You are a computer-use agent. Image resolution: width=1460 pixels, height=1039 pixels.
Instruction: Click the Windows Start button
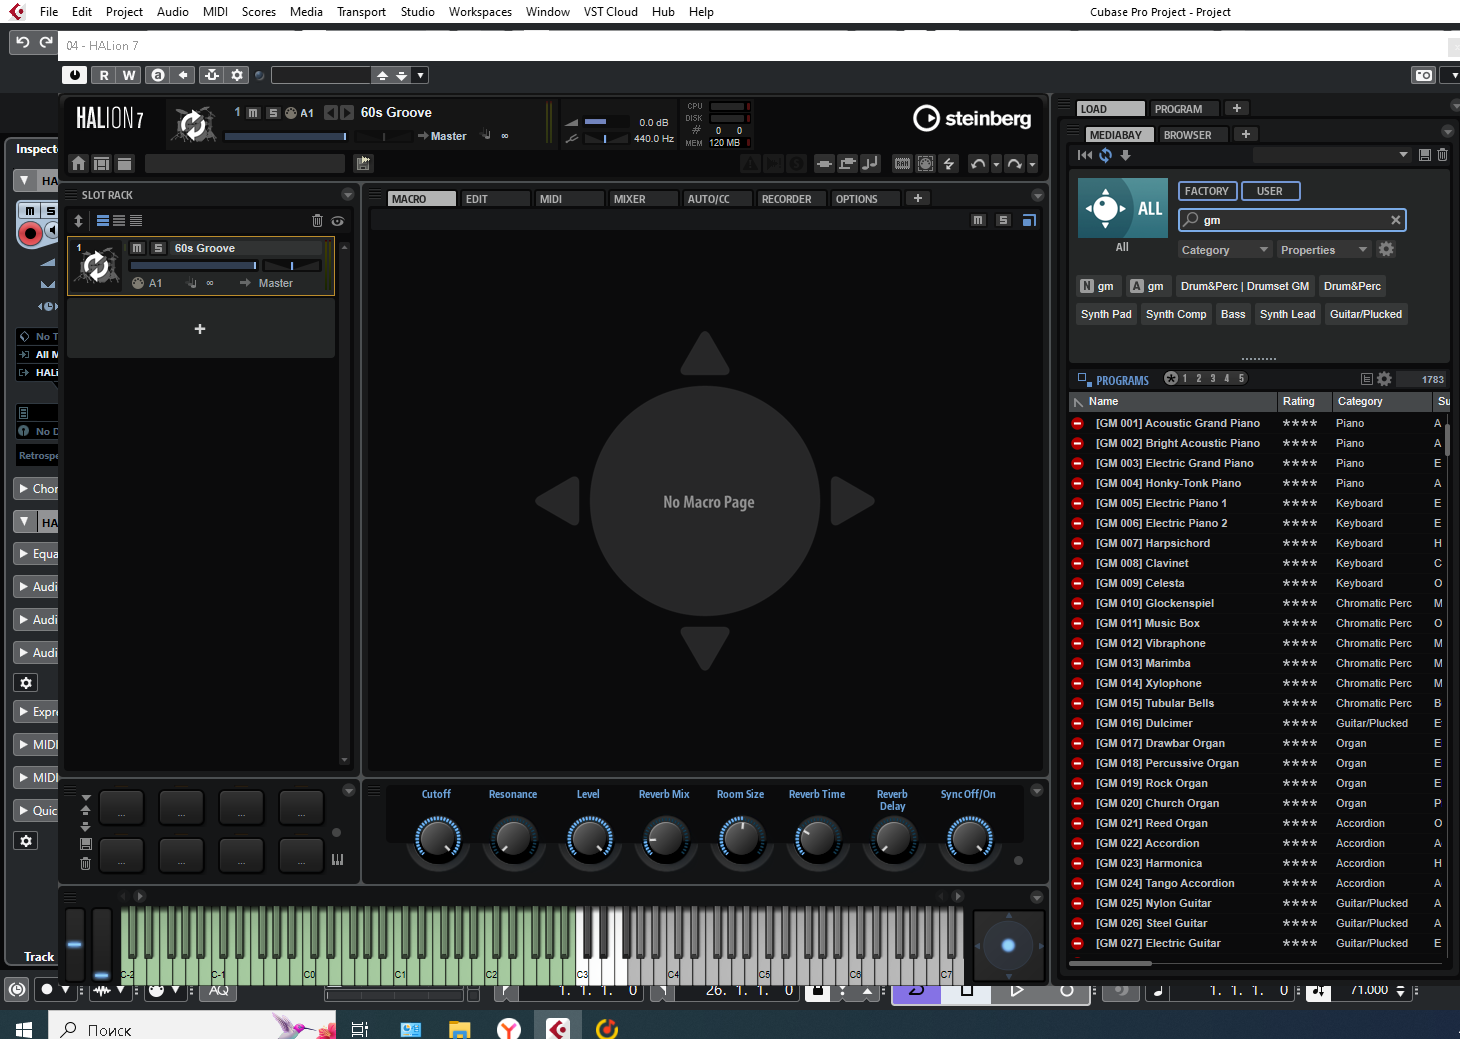point(24,1028)
